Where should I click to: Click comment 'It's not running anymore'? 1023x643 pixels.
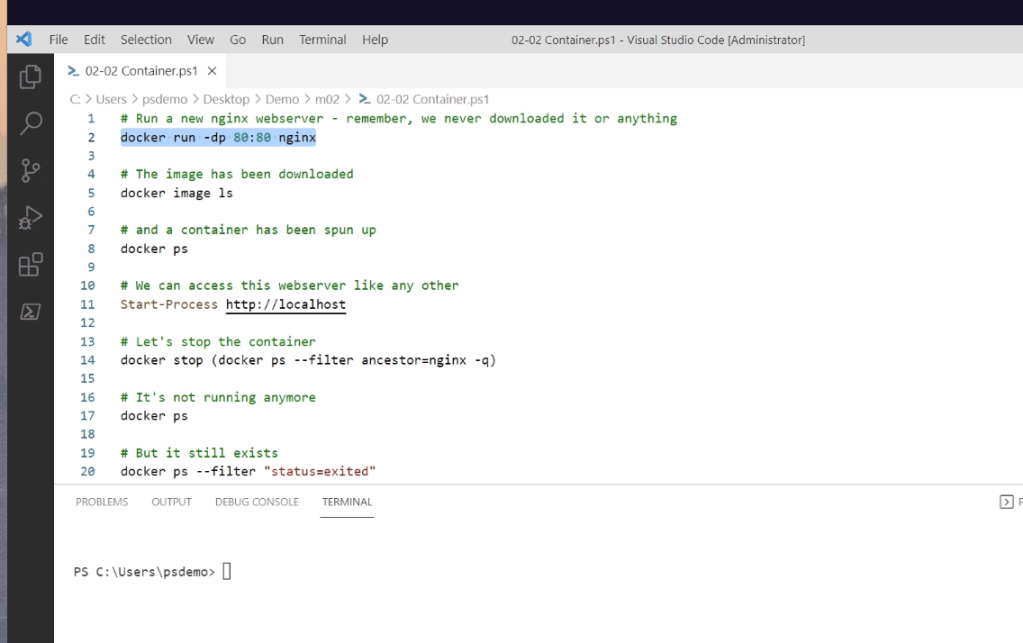(218, 397)
